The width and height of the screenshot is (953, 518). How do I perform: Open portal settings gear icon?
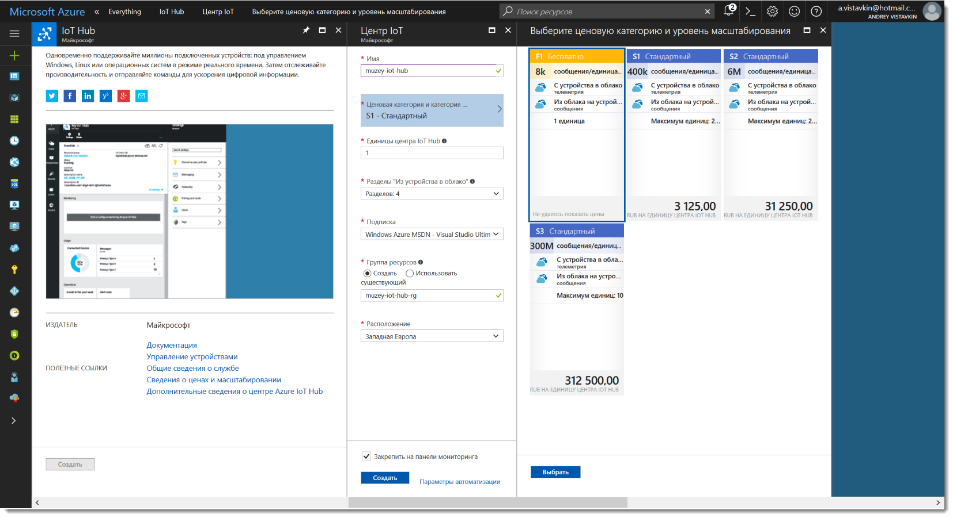(772, 11)
